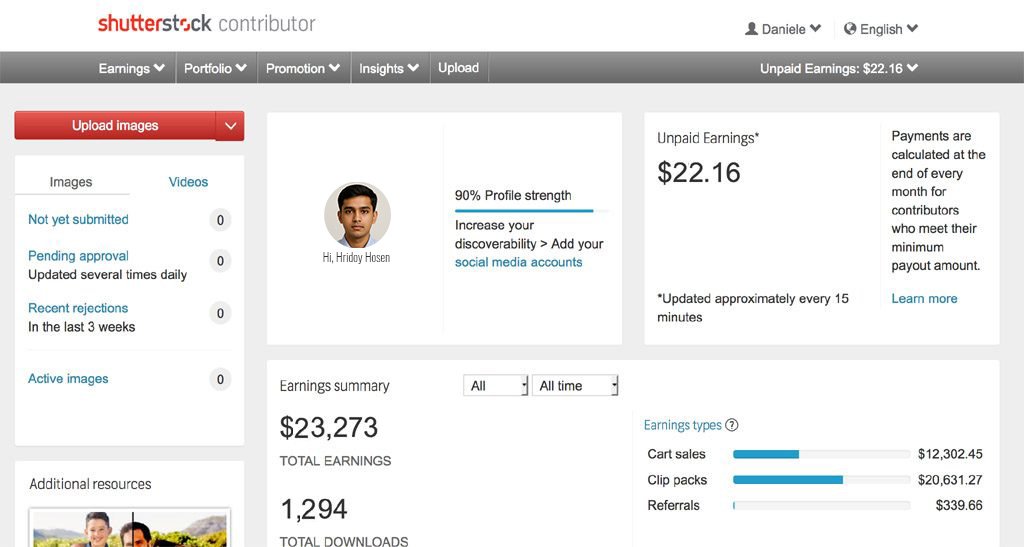
Task: Open the social media accounts link
Action: coord(518,262)
